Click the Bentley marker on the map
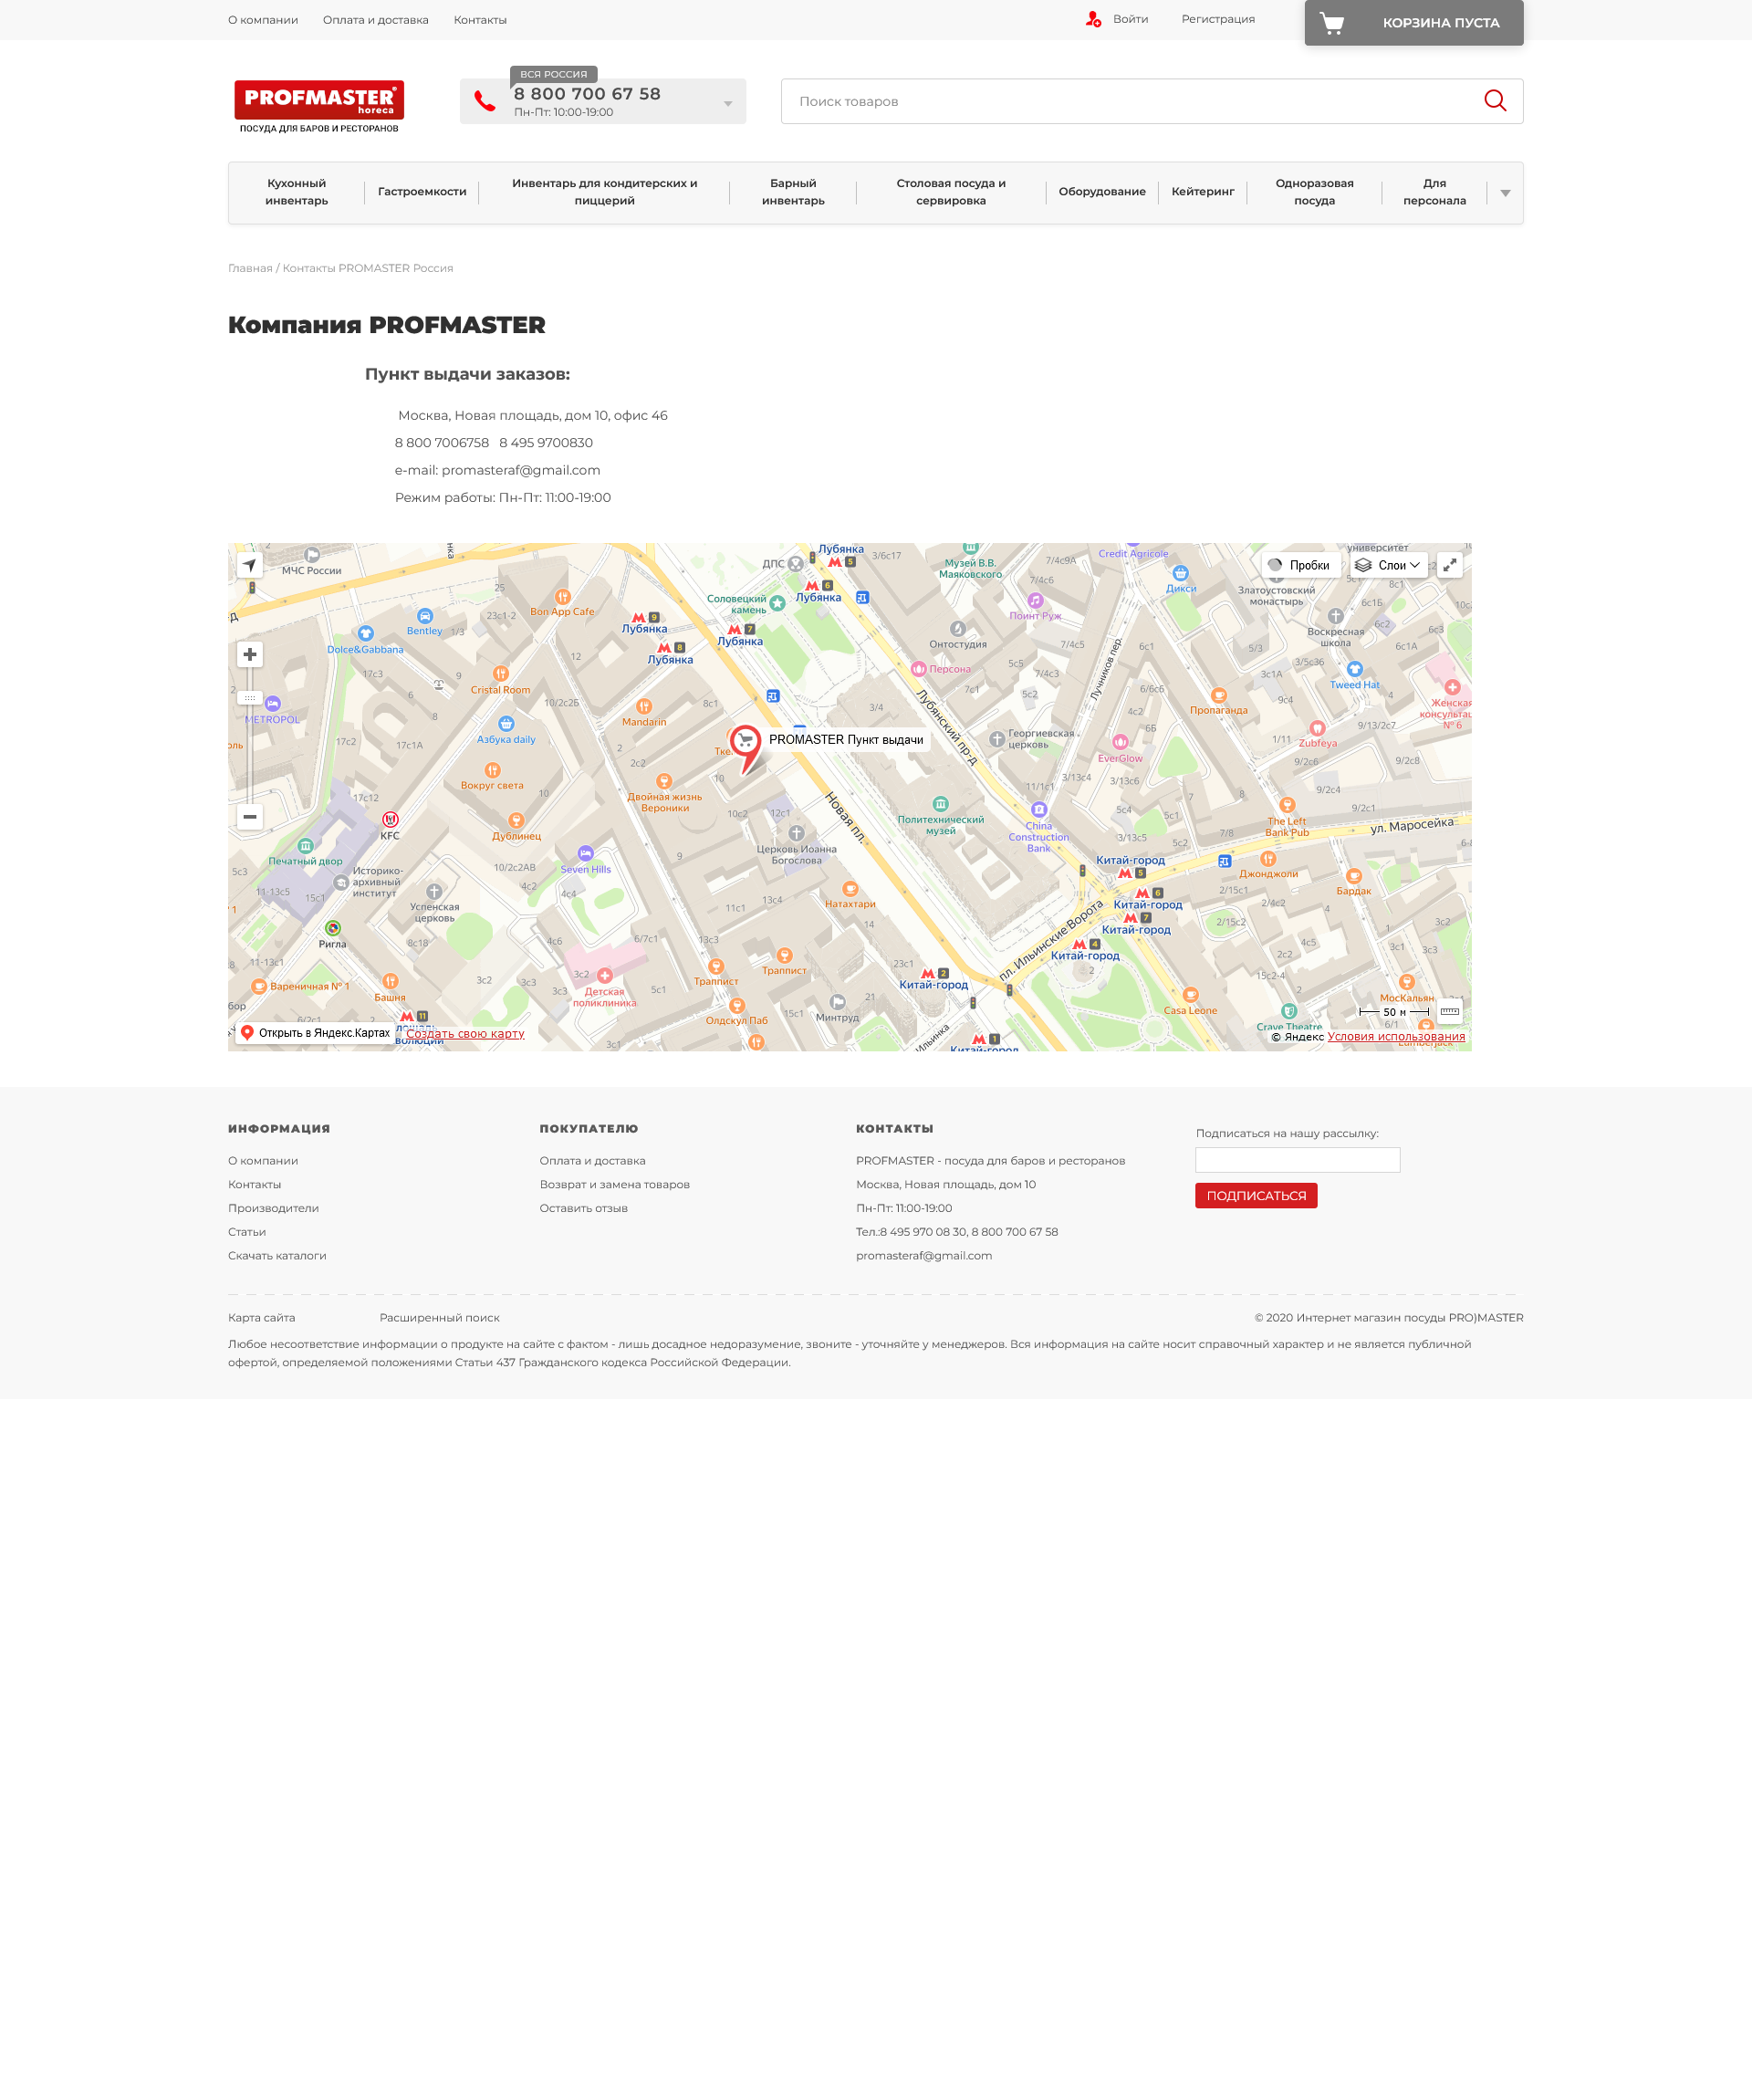The image size is (1752, 2100). tap(425, 616)
